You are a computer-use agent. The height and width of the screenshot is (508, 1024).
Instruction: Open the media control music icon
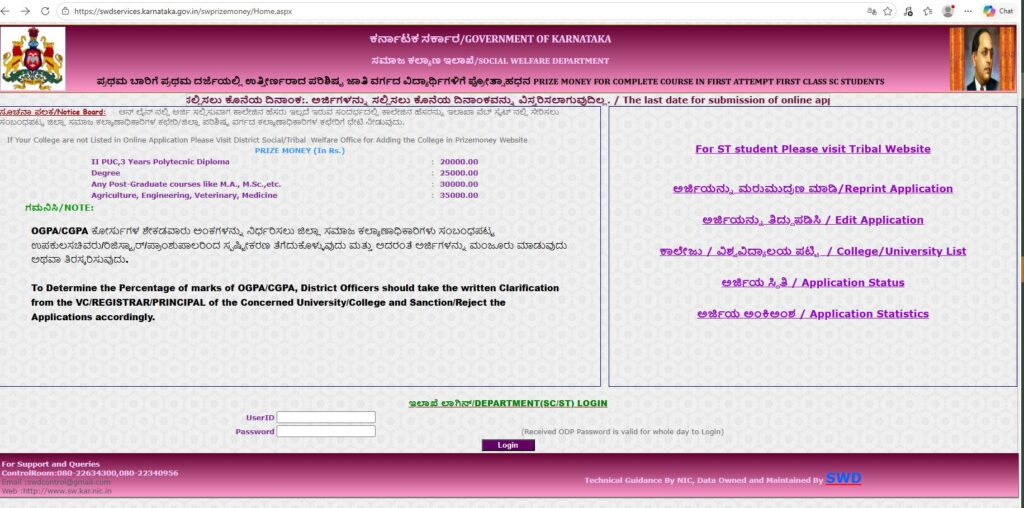(908, 11)
